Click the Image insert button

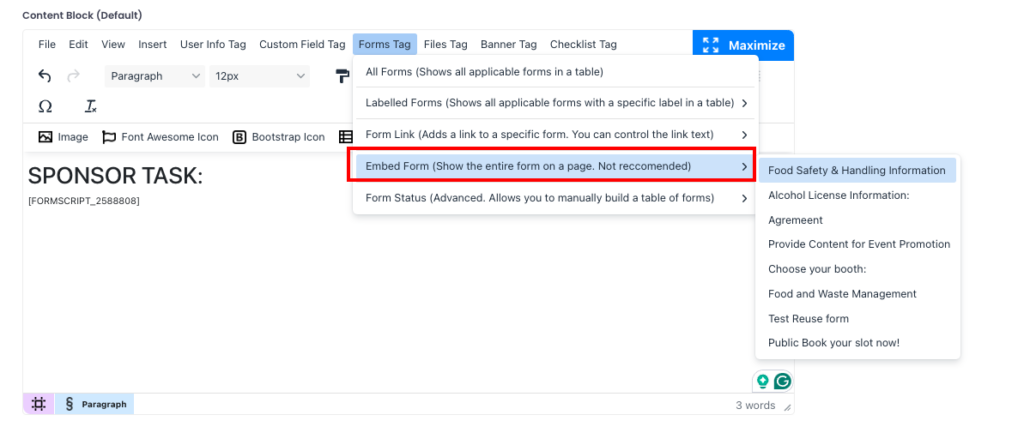click(x=63, y=137)
